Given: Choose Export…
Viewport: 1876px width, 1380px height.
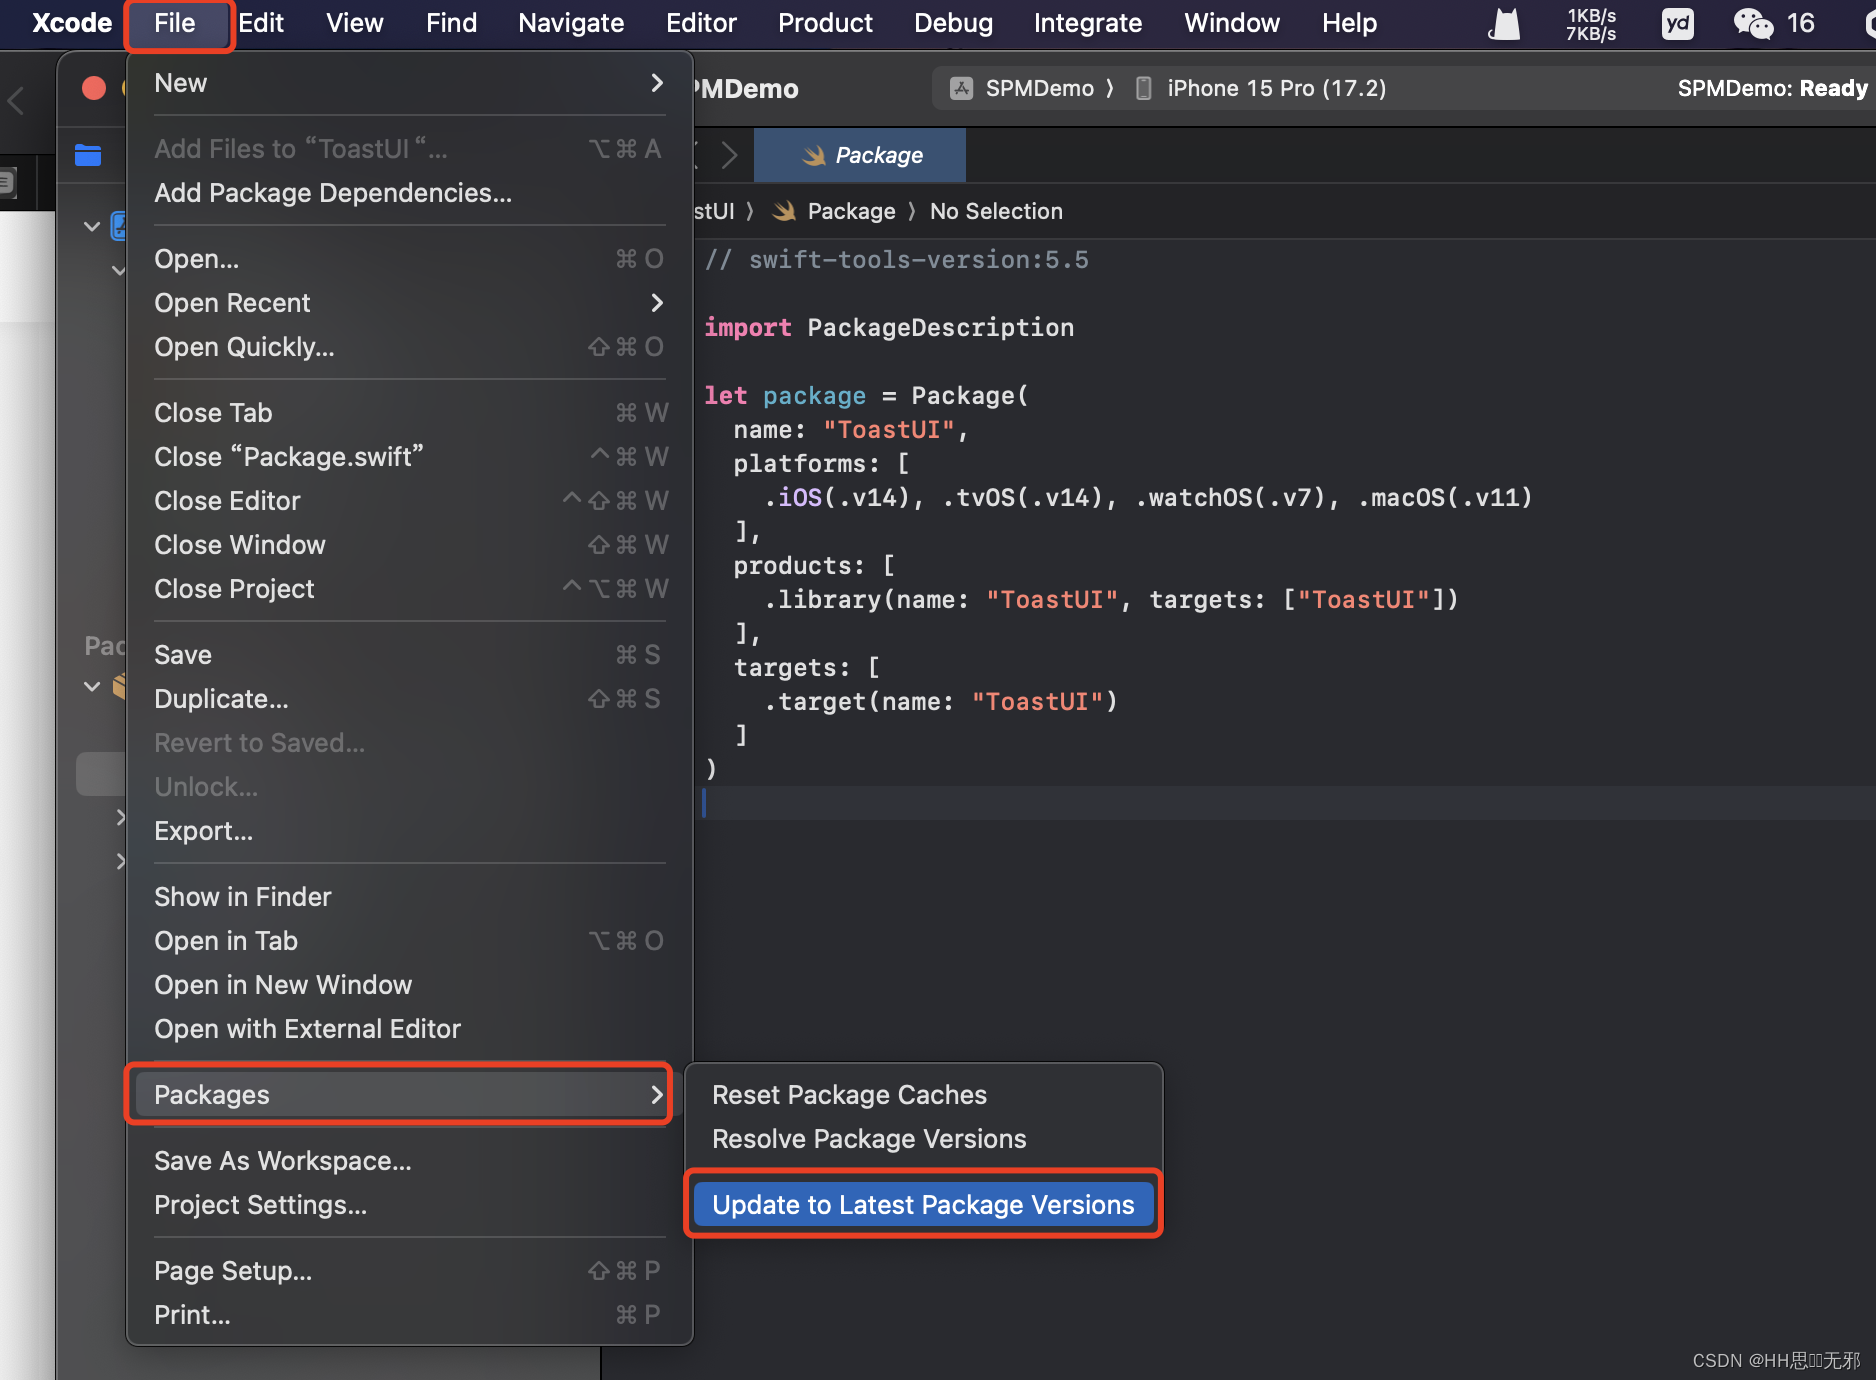Looking at the screenshot, I should coord(410,831).
